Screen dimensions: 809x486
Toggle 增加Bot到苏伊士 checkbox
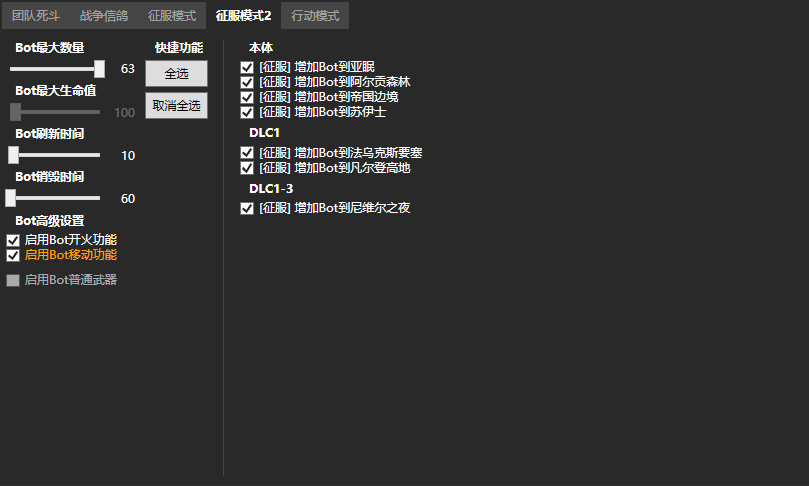[x=247, y=112]
